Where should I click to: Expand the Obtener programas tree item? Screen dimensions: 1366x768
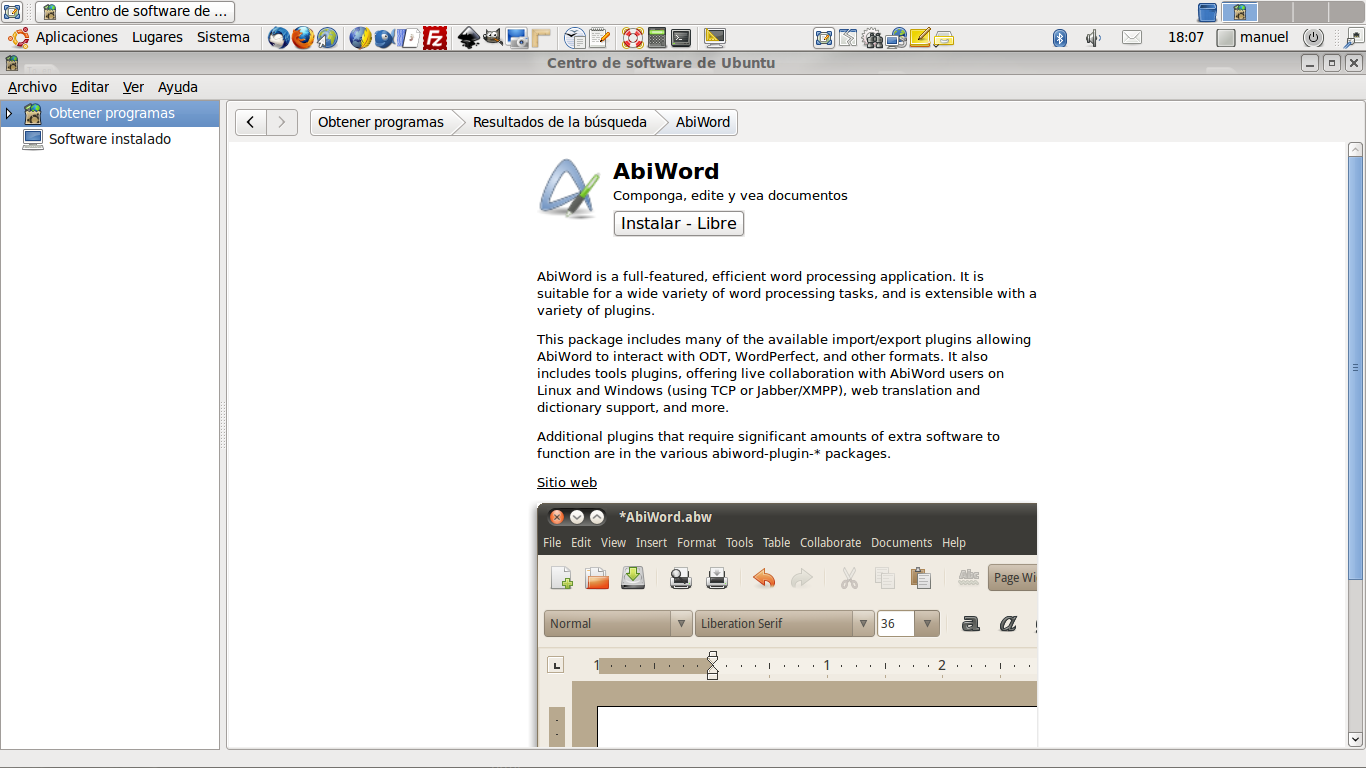[9, 113]
